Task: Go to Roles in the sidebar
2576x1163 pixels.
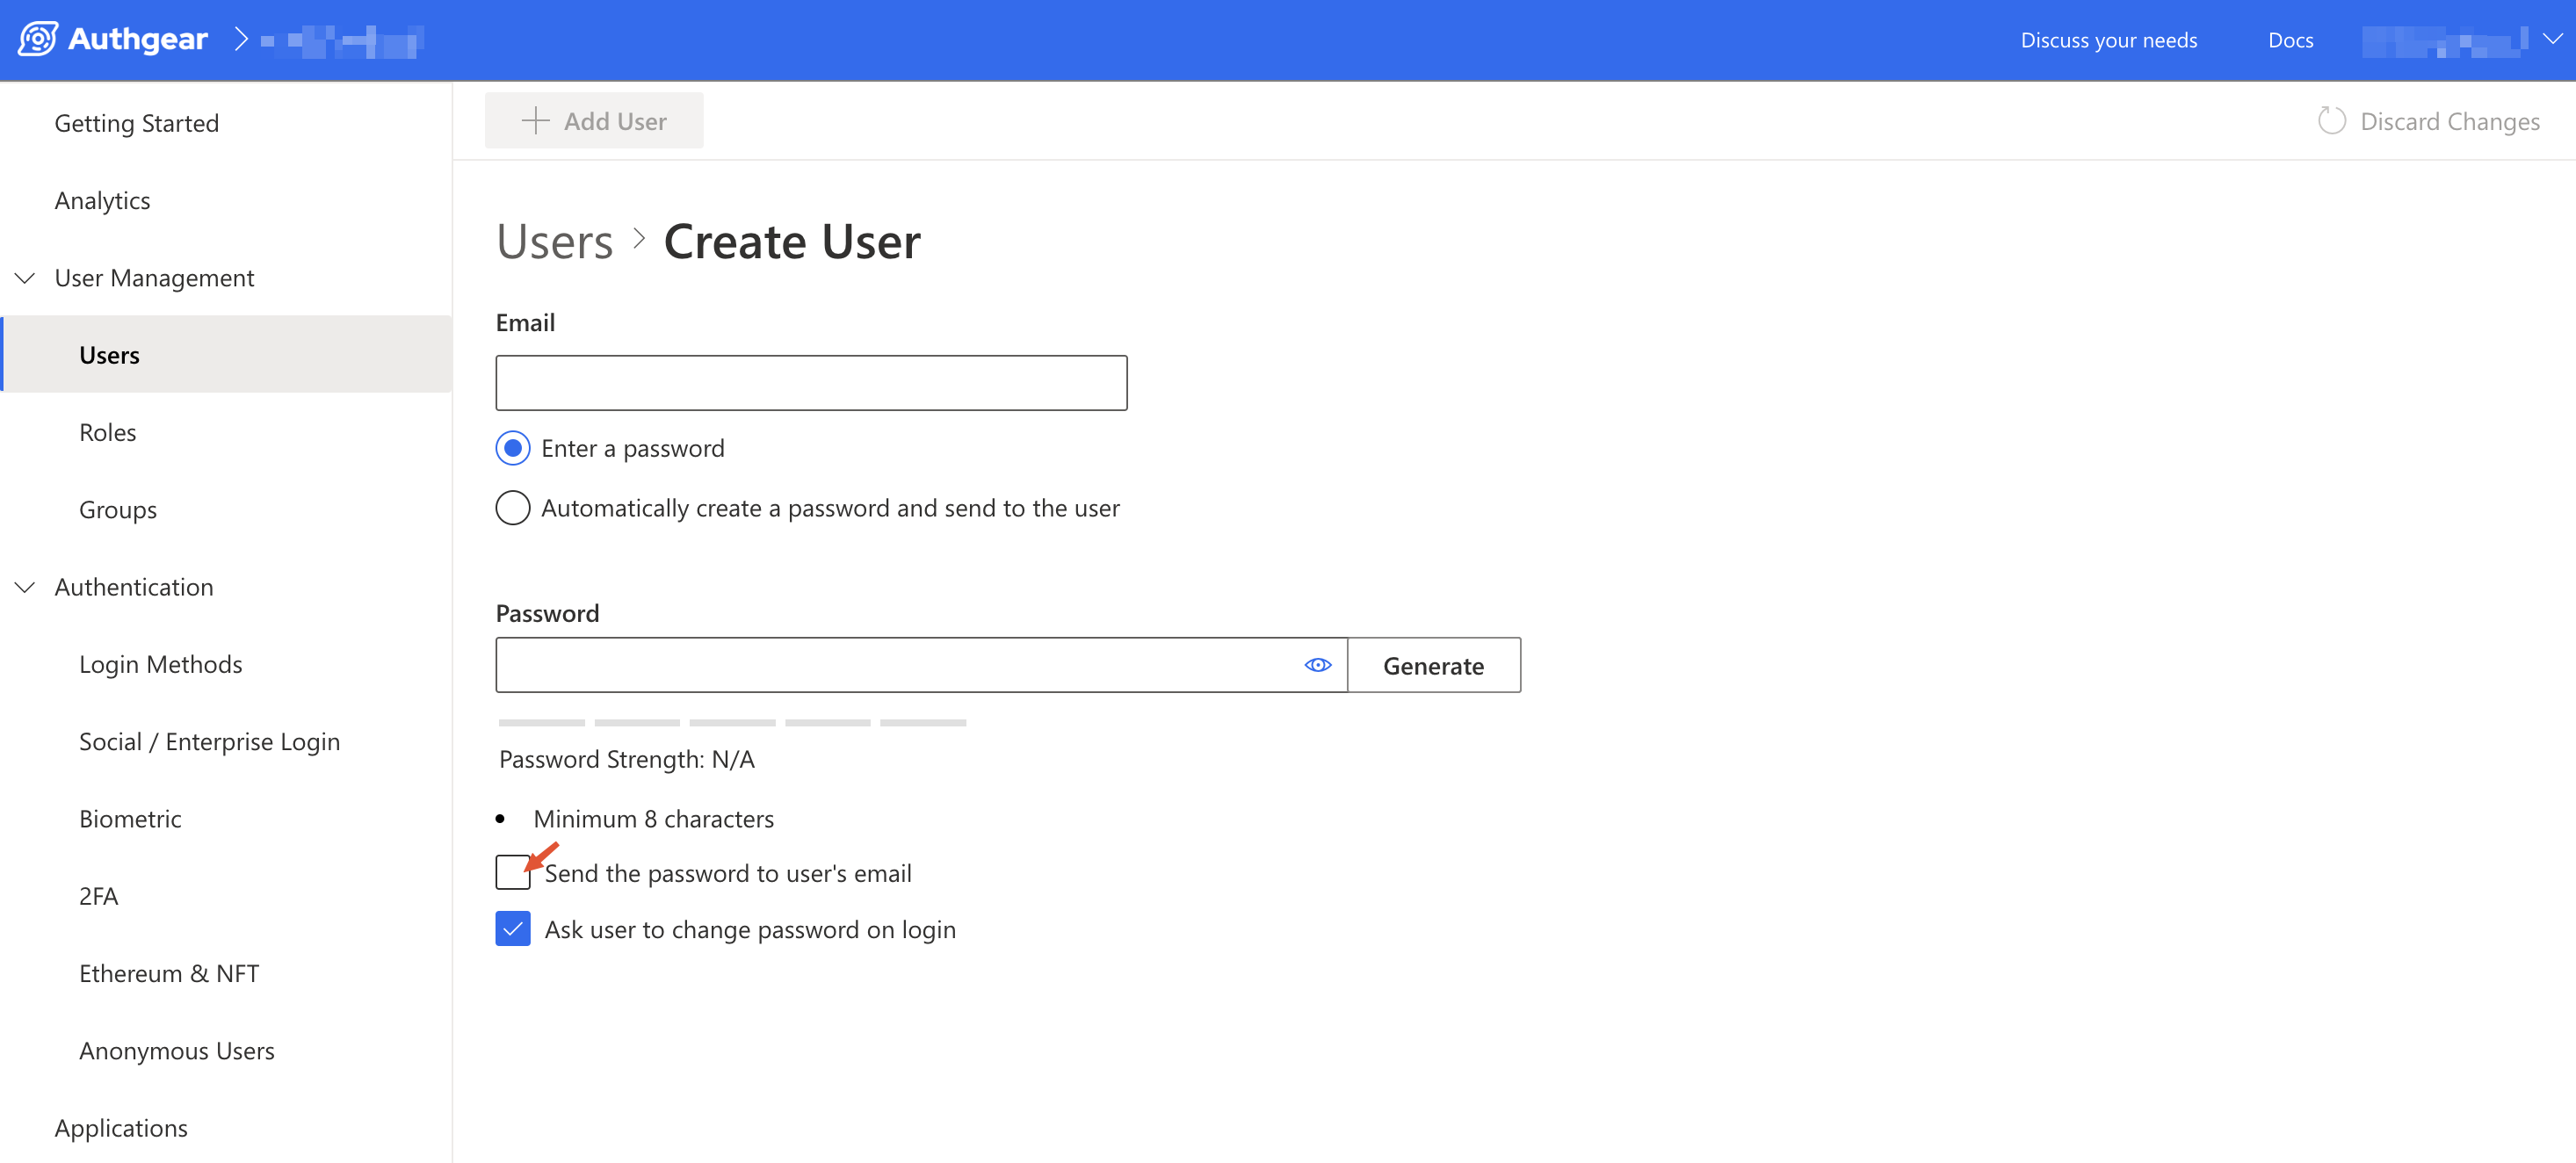Action: click(107, 432)
